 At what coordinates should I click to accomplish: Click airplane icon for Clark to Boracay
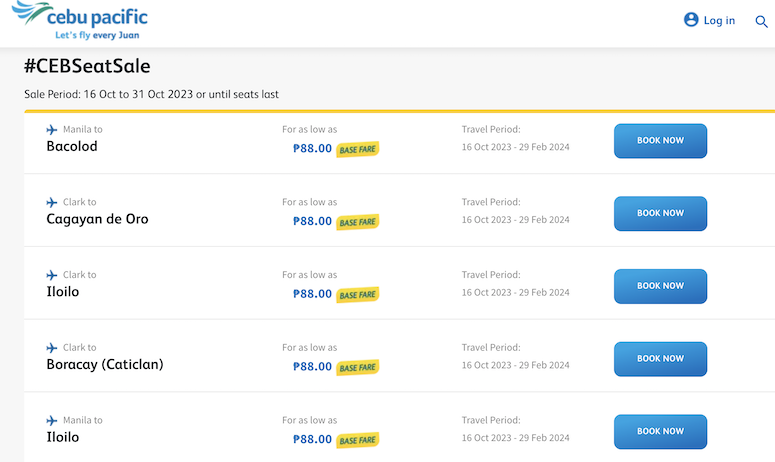pyautogui.click(x=52, y=347)
